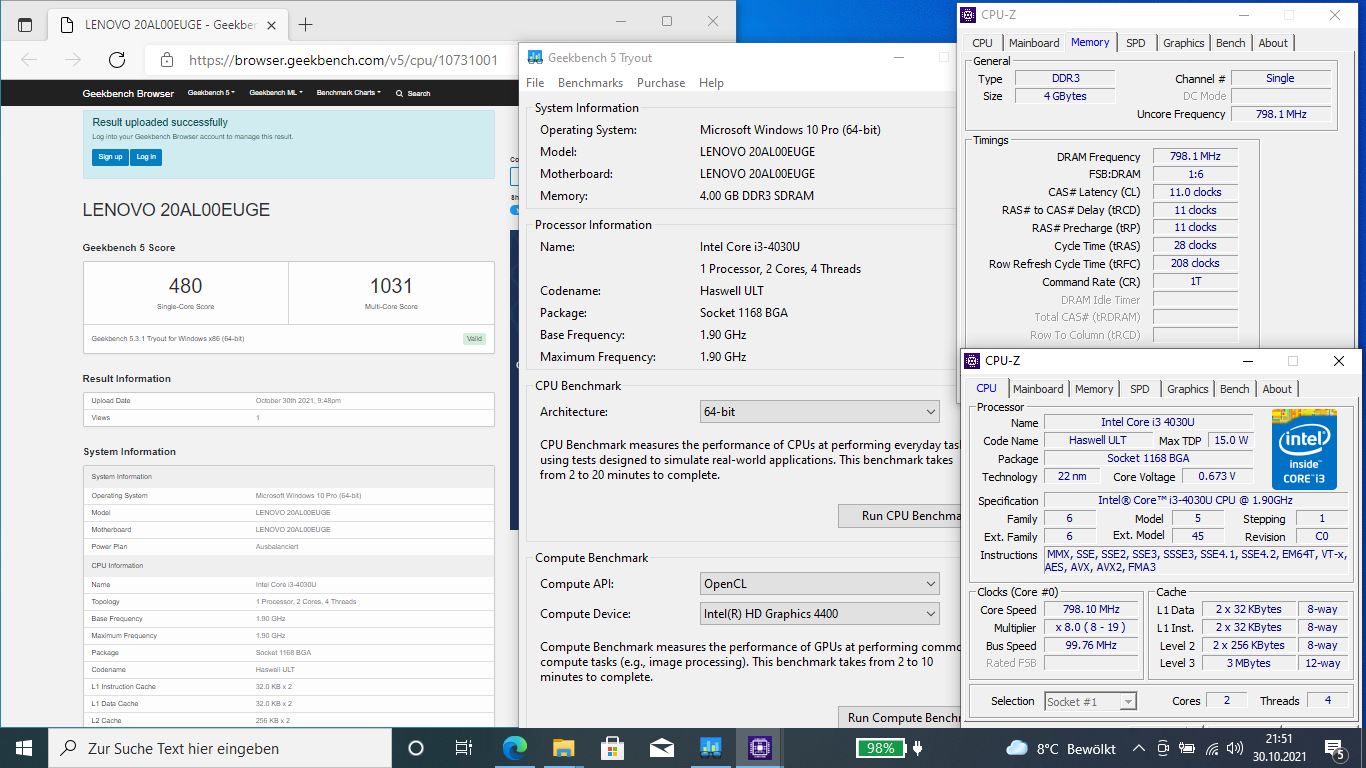The height and width of the screenshot is (768, 1366).
Task: Click the green Valid badge
Action: pyautogui.click(x=474, y=338)
